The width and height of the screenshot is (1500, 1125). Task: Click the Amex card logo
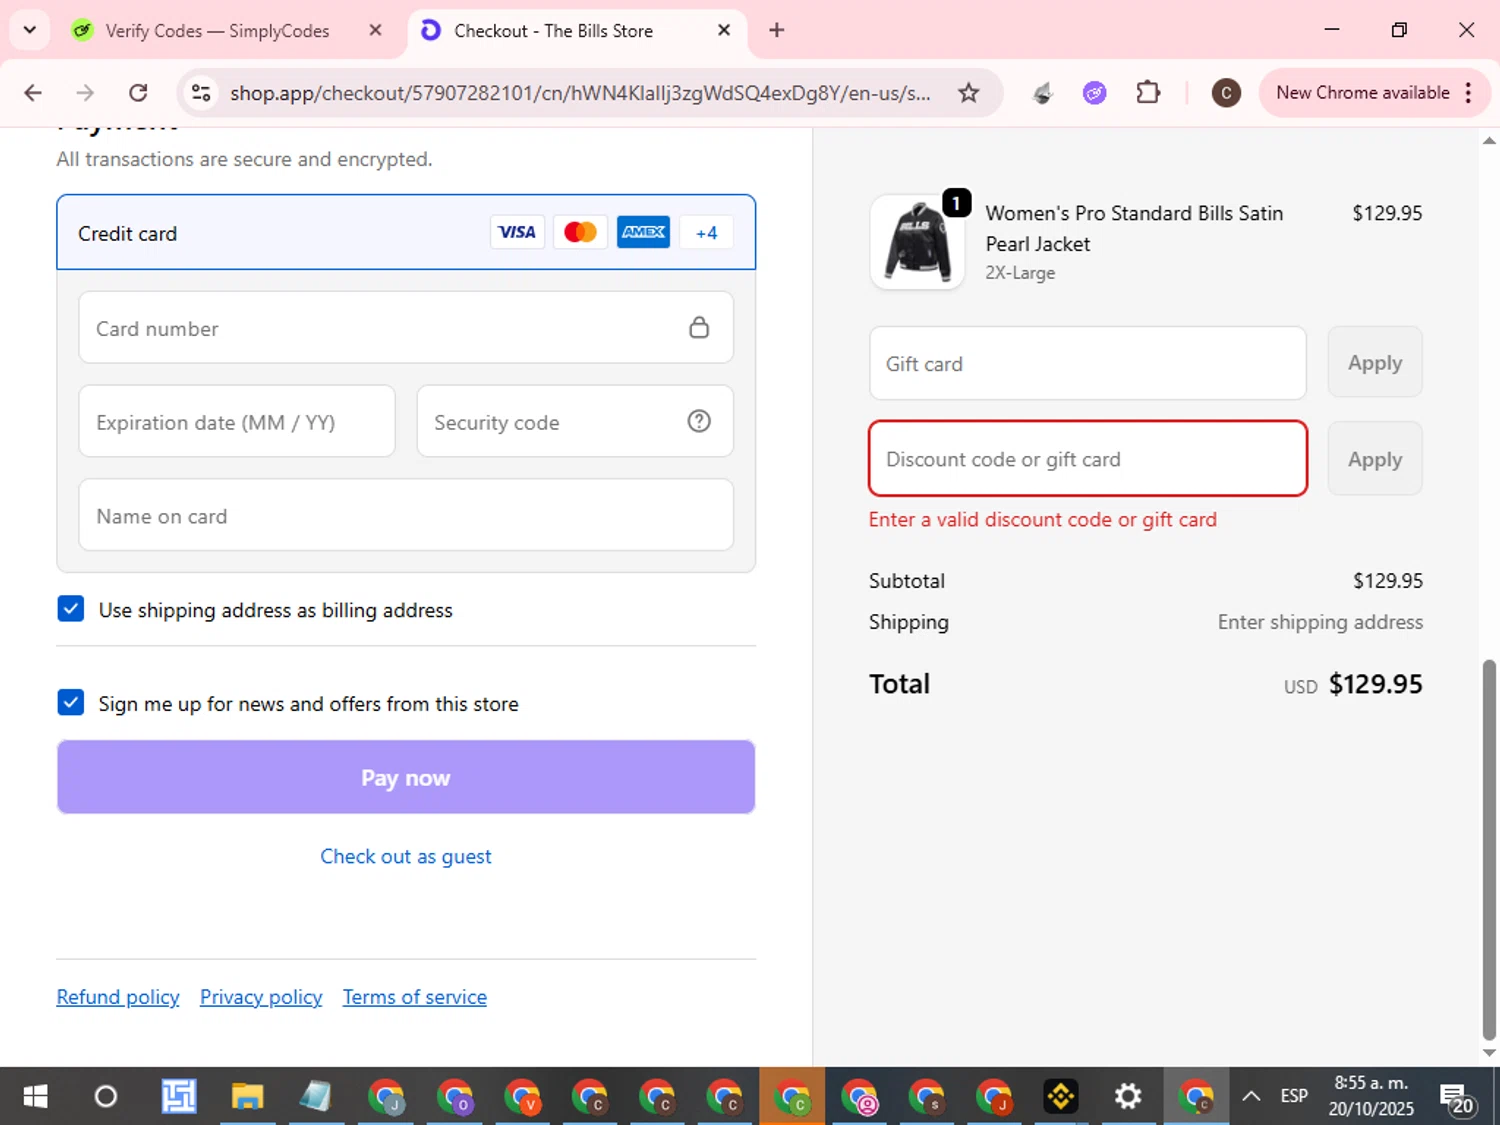click(x=643, y=232)
